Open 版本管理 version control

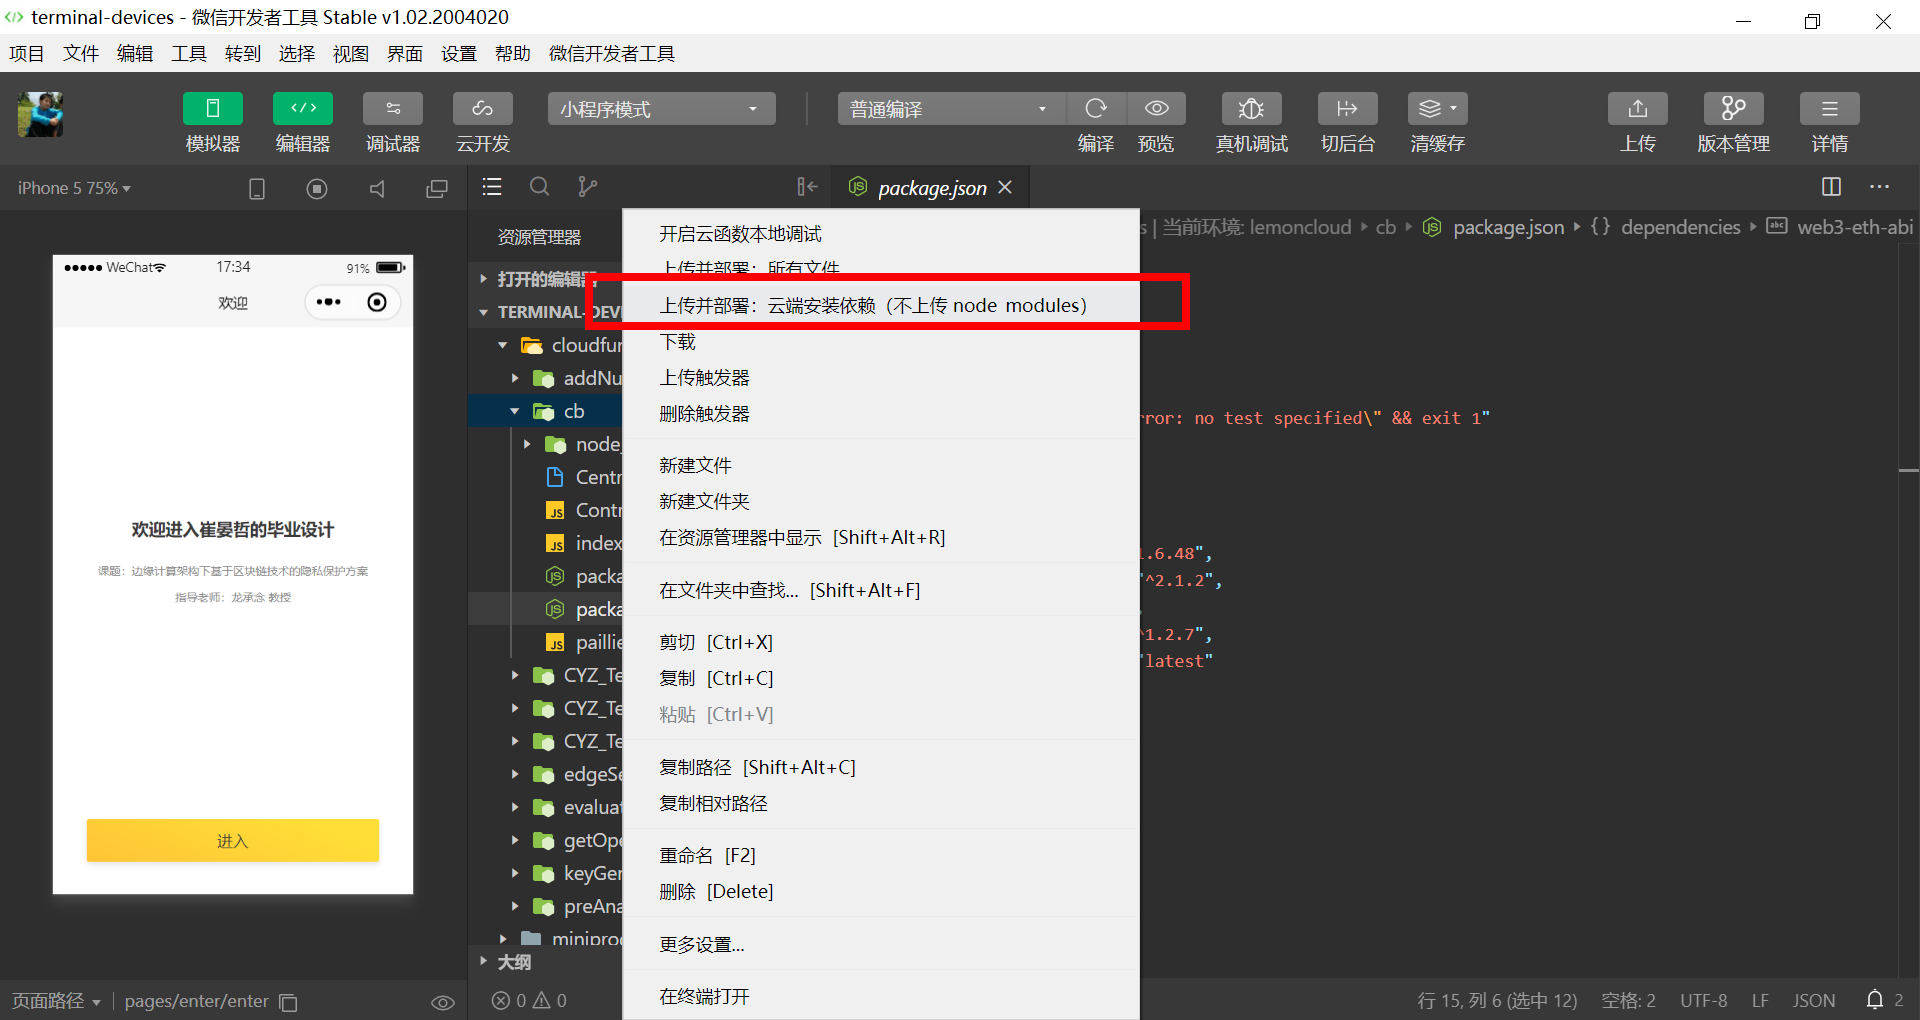(1734, 109)
